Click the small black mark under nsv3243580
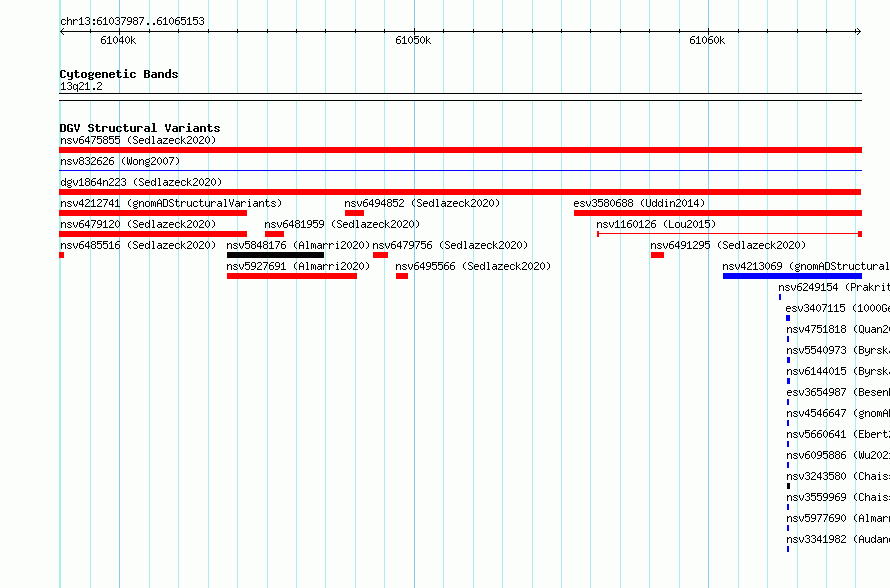 click(x=788, y=486)
